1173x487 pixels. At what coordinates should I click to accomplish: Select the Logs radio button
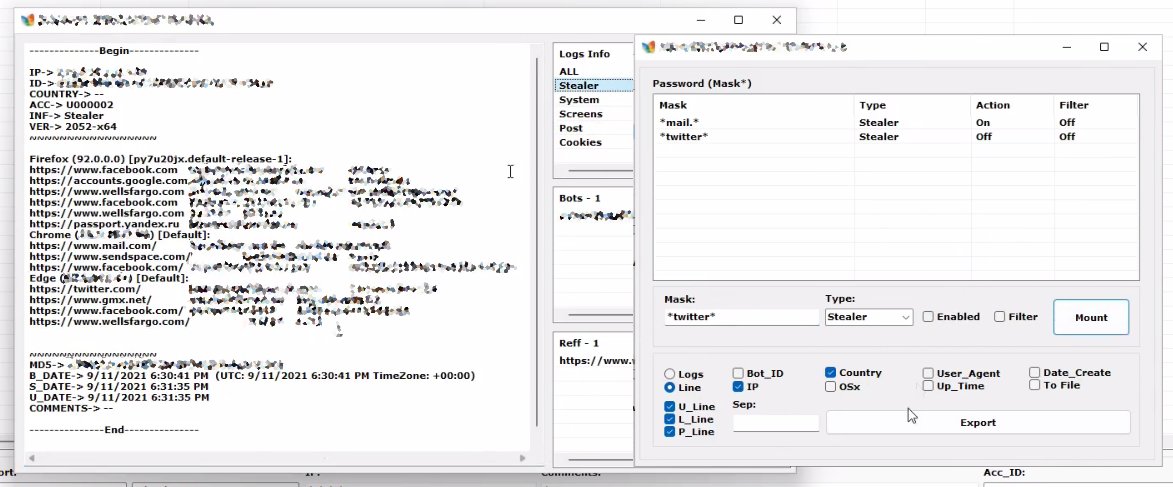tap(670, 374)
